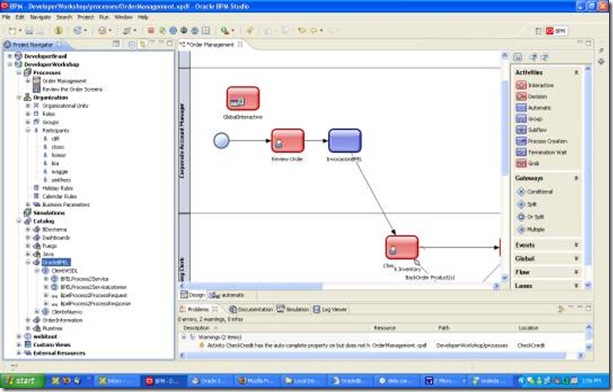Open the Log Viewer tab
Screen dimensions: 613x392
pyautogui.click(x=330, y=309)
